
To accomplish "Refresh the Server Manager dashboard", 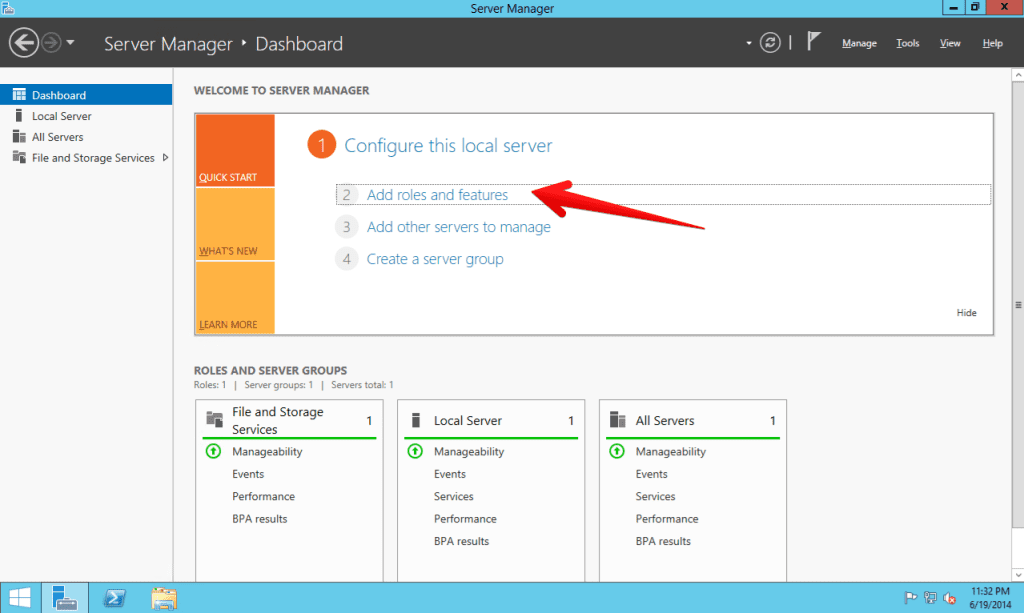I will (x=770, y=43).
